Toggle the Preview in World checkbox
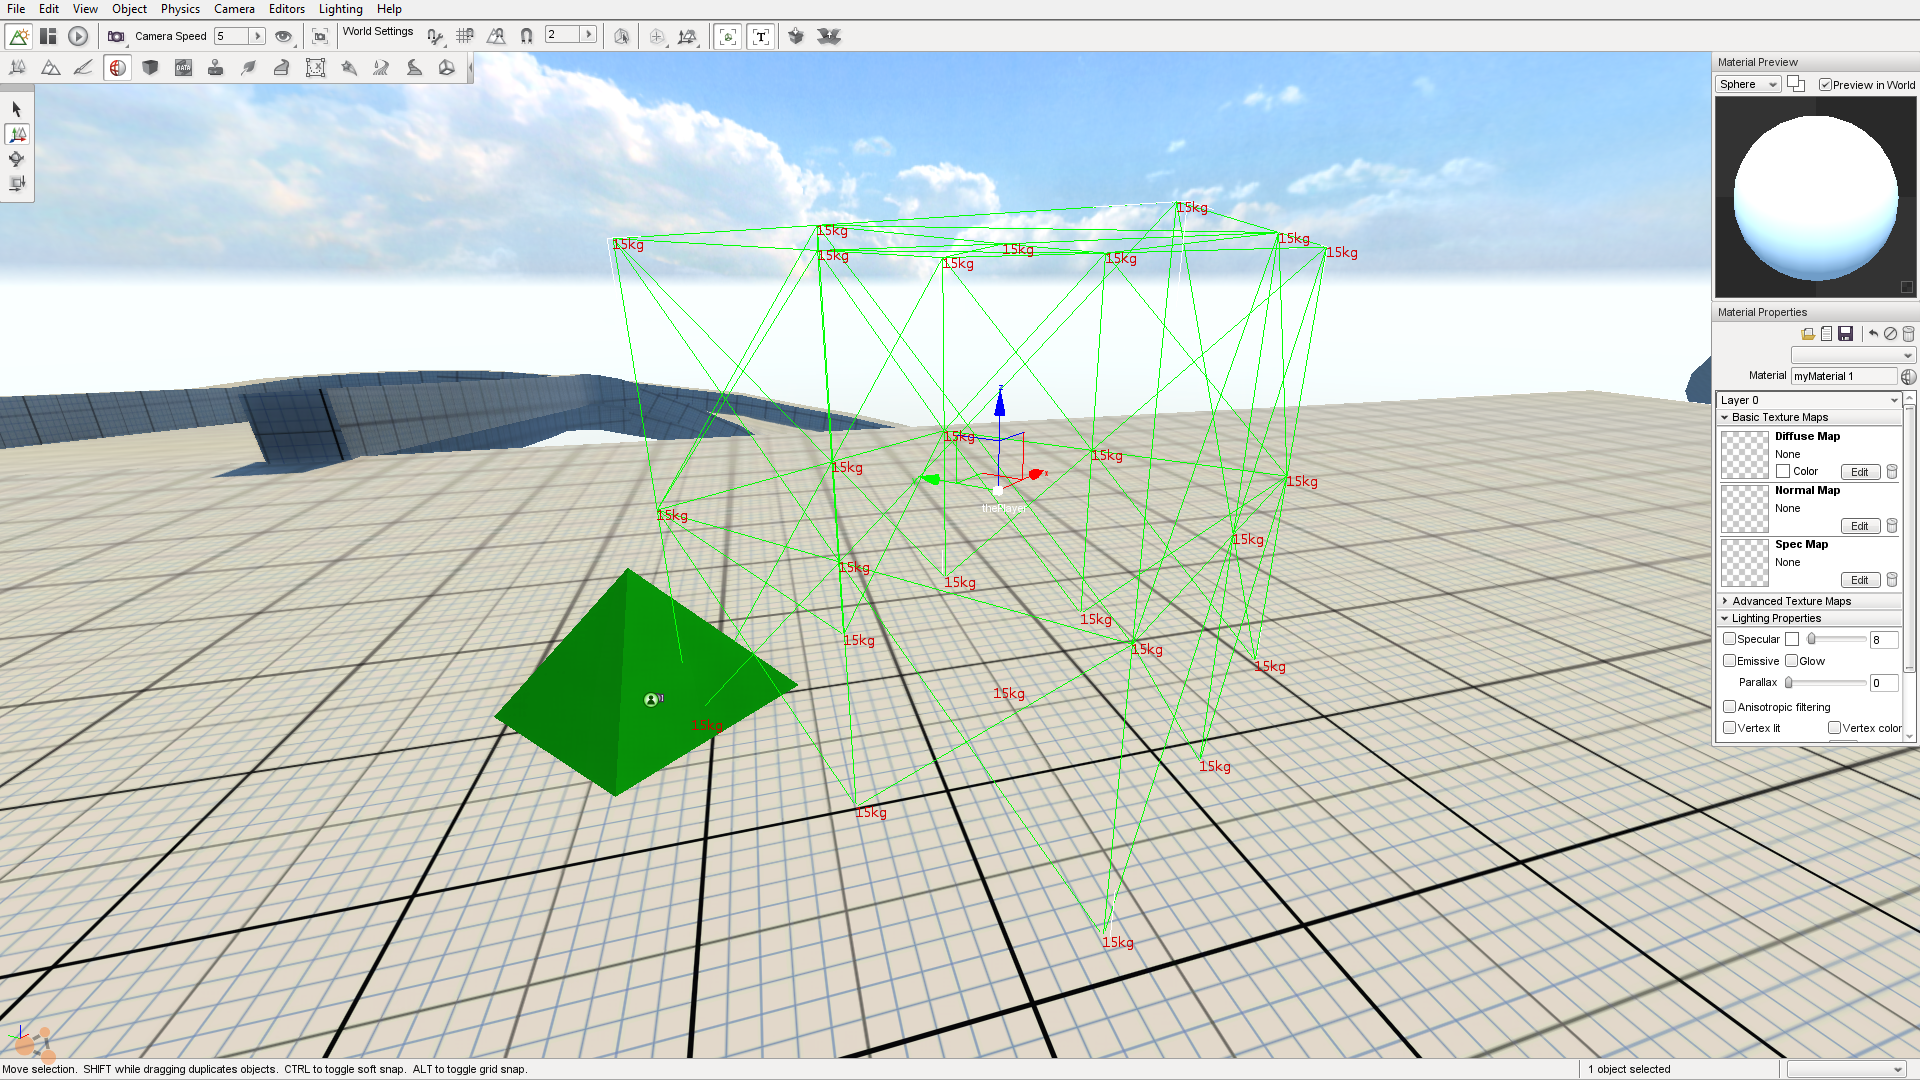The width and height of the screenshot is (1920, 1080). point(1825,85)
